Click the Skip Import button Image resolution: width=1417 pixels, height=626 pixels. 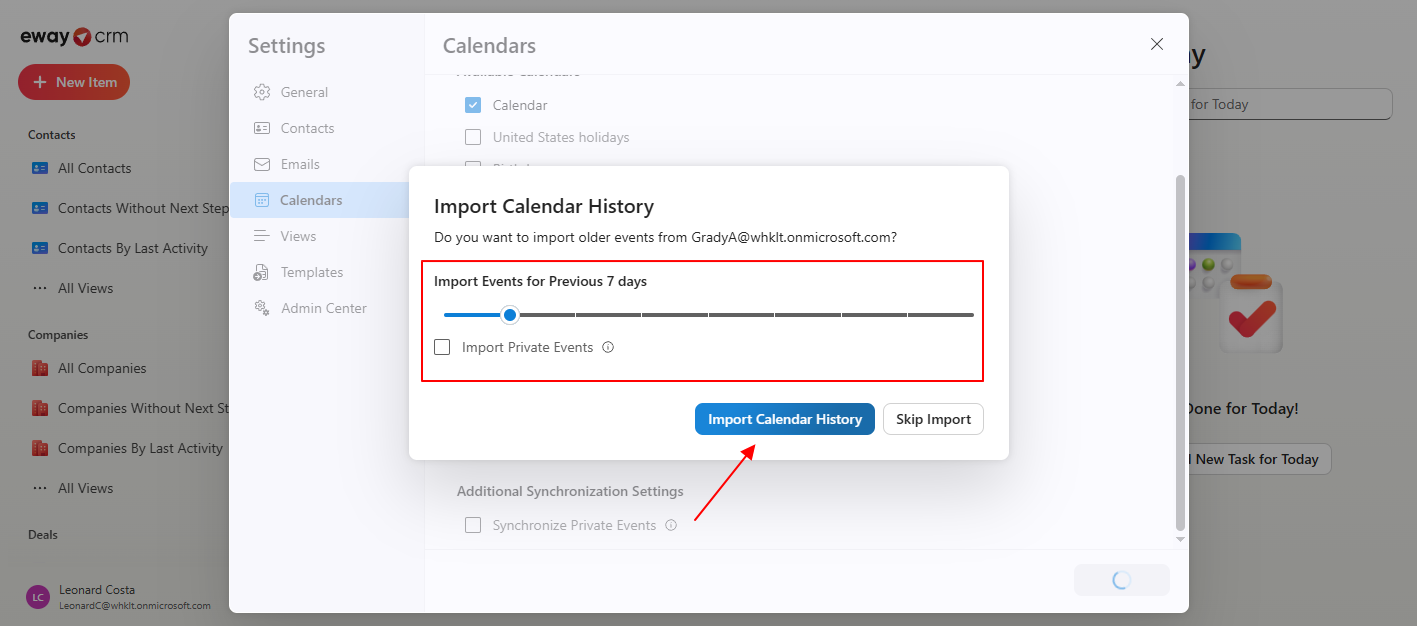[933, 419]
